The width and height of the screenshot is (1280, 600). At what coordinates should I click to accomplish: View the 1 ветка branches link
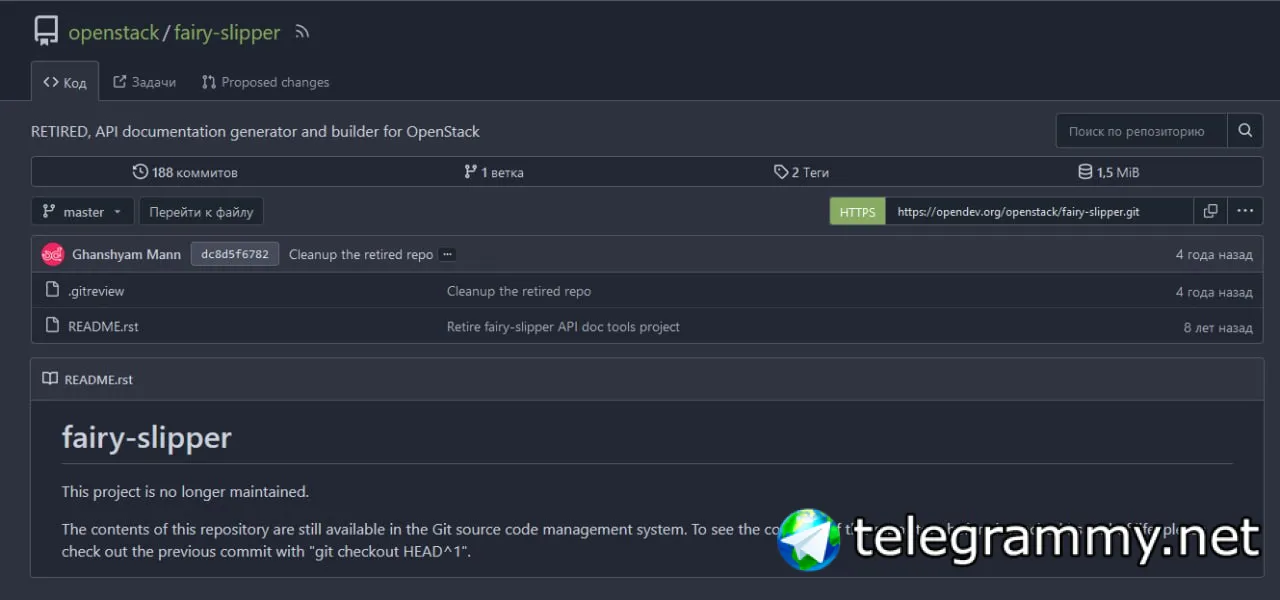[x=494, y=172]
